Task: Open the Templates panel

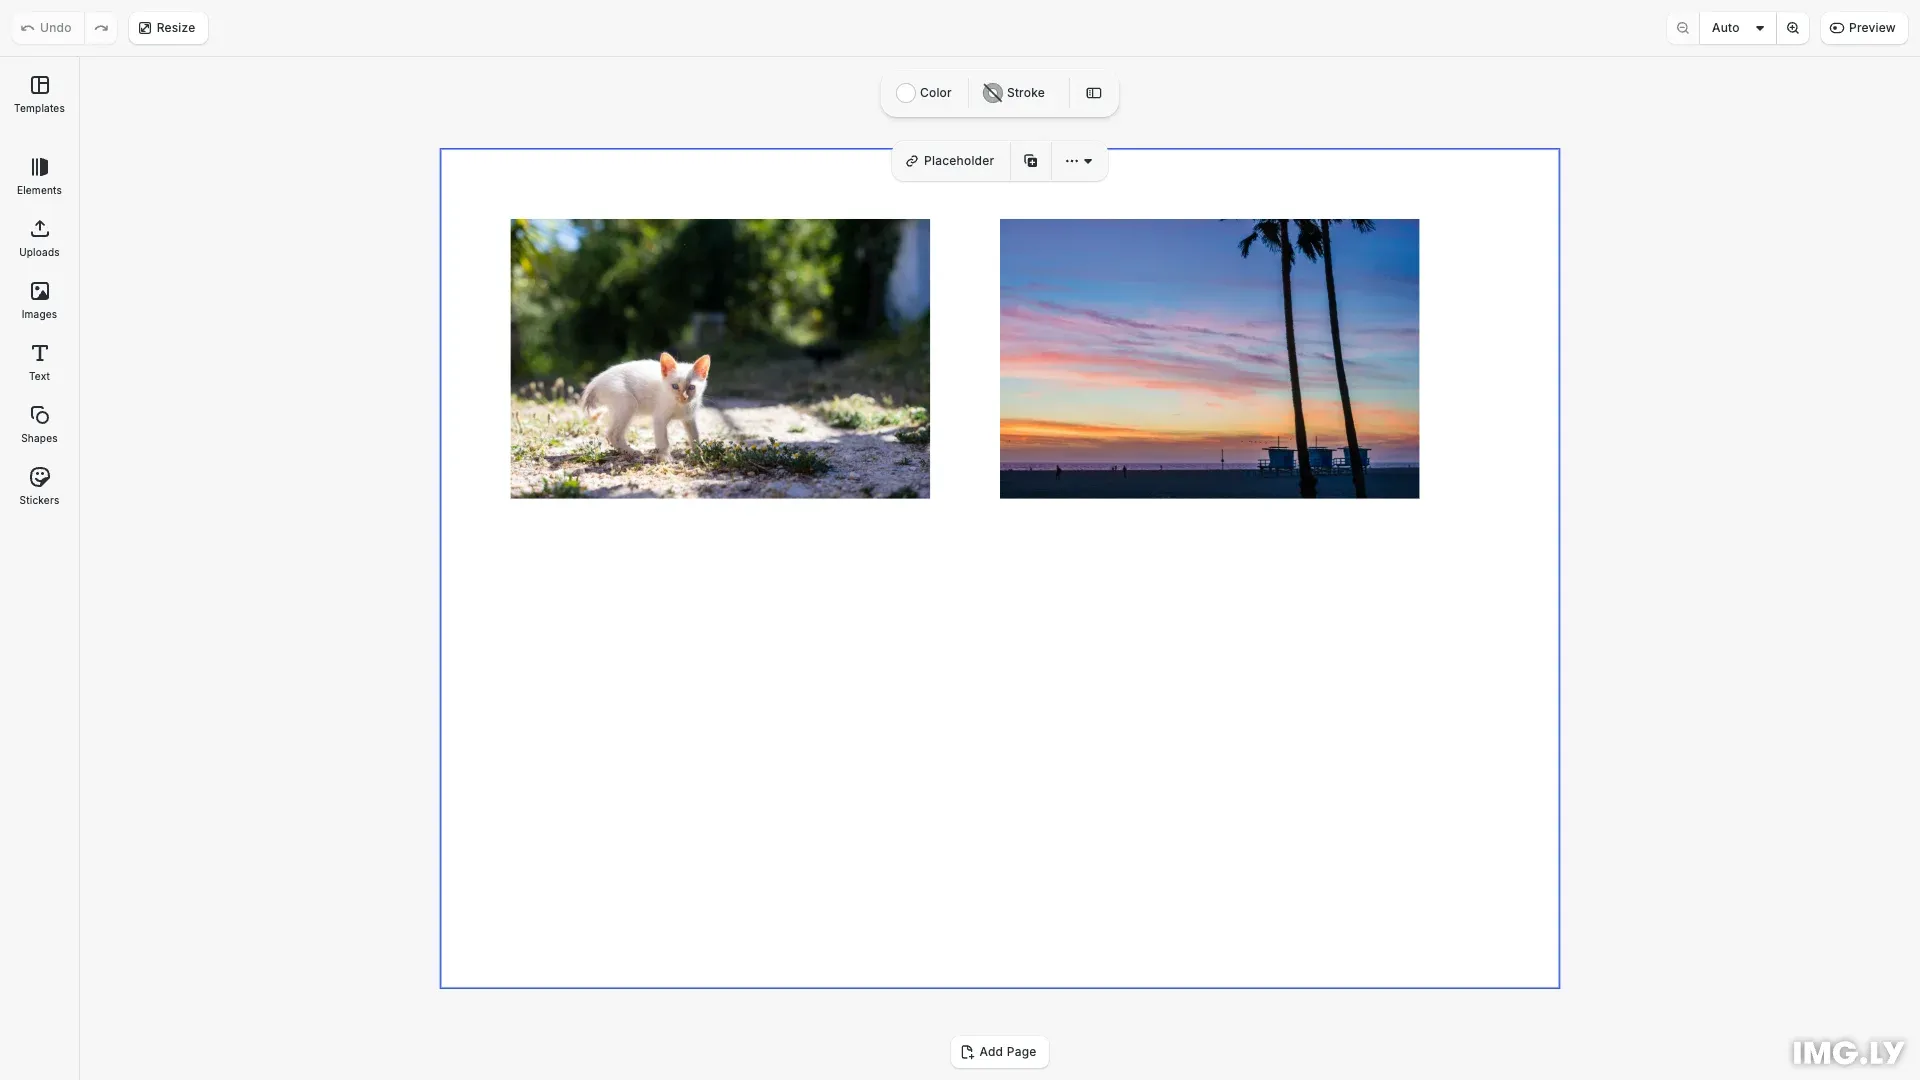Action: (38, 94)
